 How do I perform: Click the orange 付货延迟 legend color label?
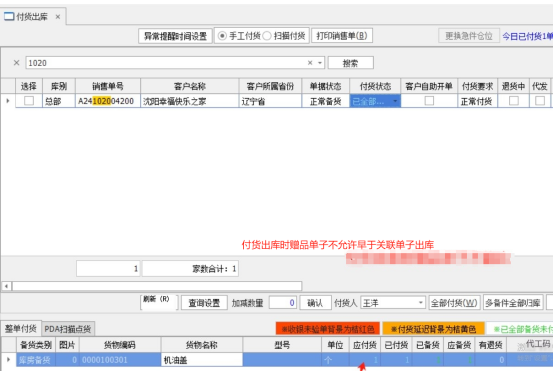pyautogui.click(x=433, y=329)
